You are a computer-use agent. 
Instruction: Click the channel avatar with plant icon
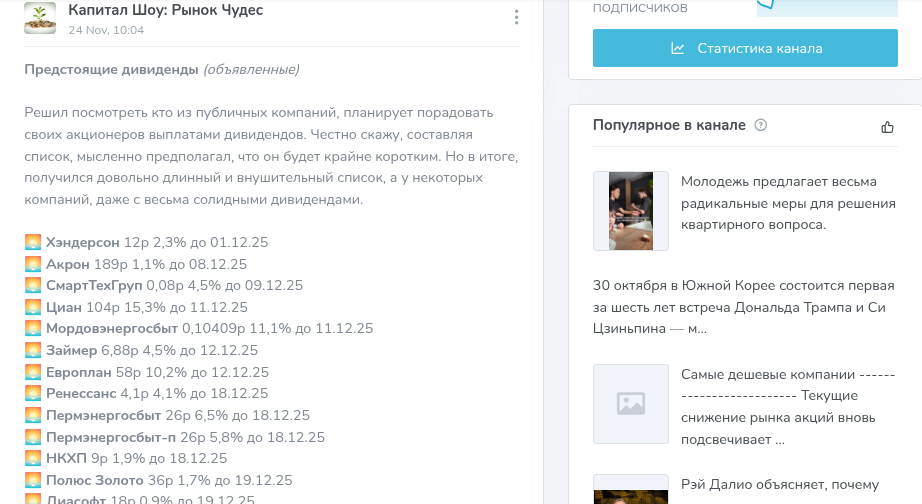[40, 18]
